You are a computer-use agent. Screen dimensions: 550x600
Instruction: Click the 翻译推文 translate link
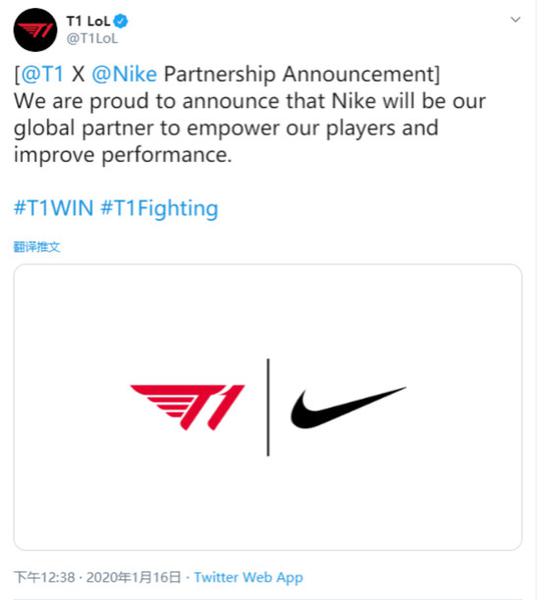pyautogui.click(x=37, y=247)
